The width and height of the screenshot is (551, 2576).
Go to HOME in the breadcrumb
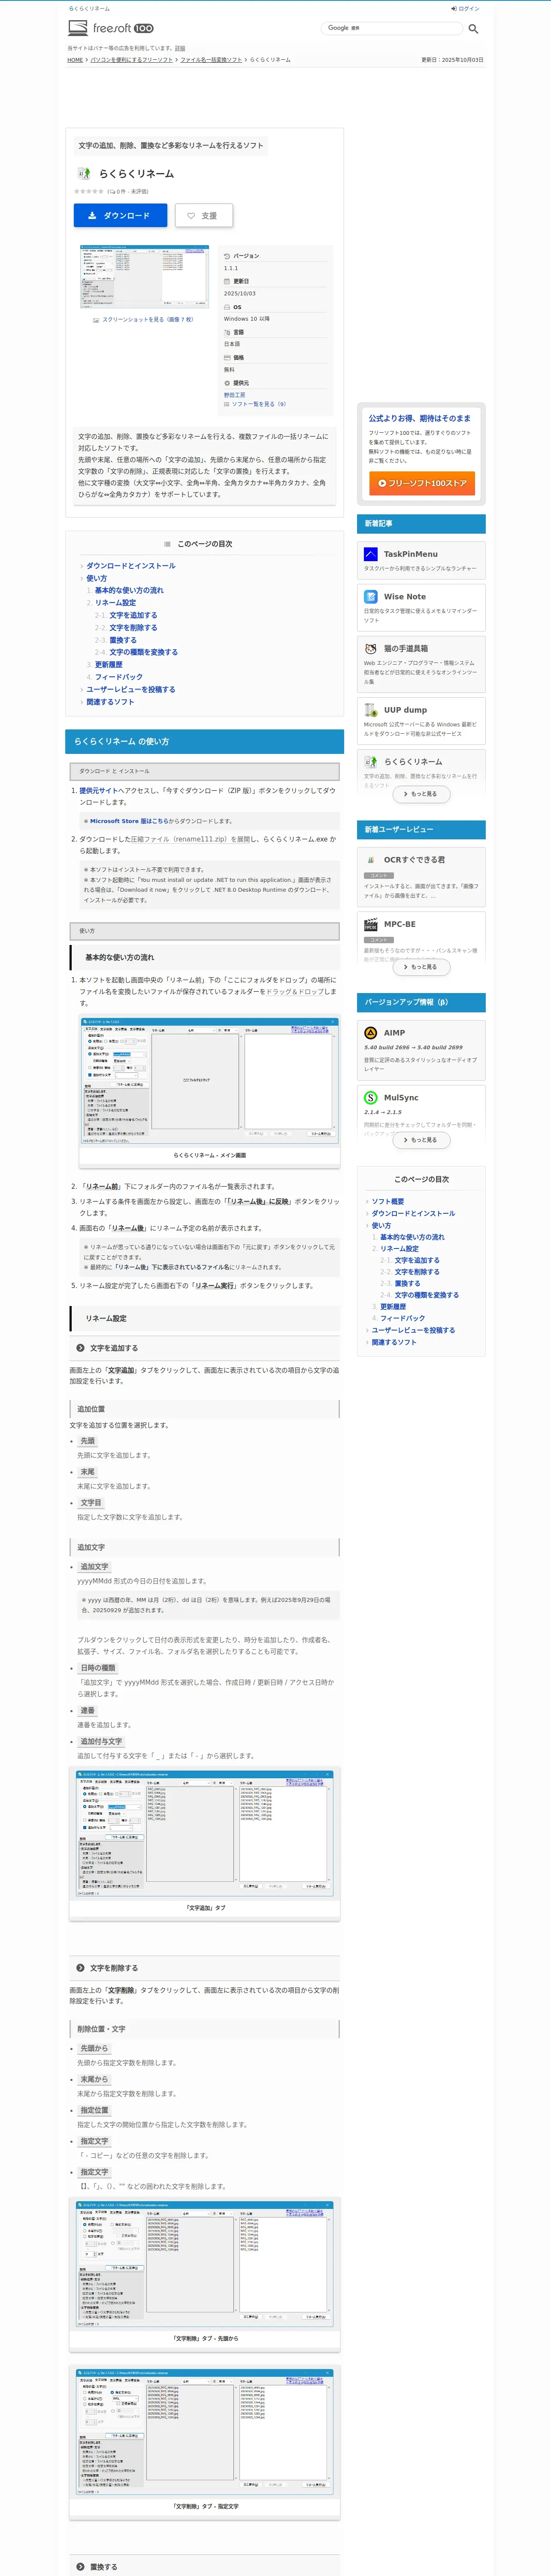pos(75,60)
